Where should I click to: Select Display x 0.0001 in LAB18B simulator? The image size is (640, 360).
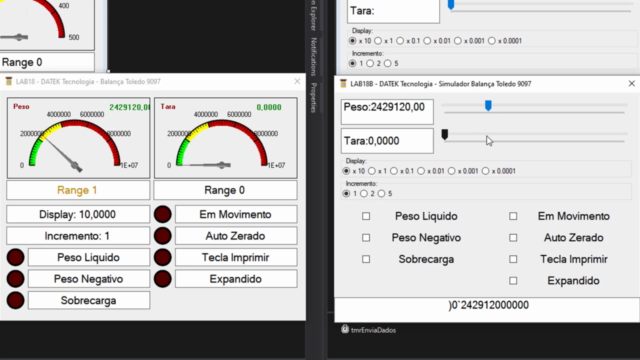click(485, 171)
